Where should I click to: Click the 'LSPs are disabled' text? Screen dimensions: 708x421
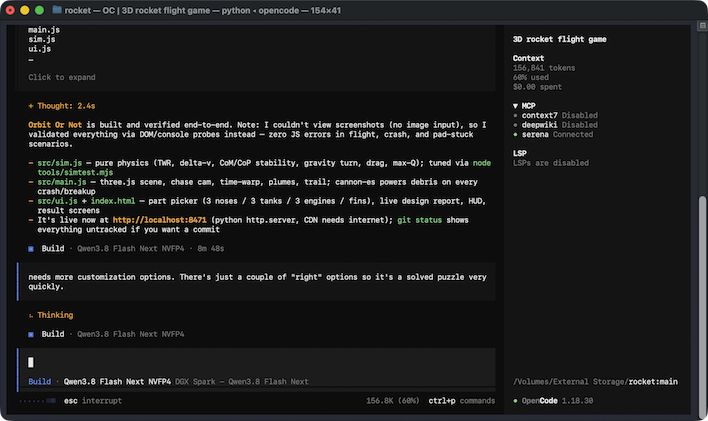(551, 163)
